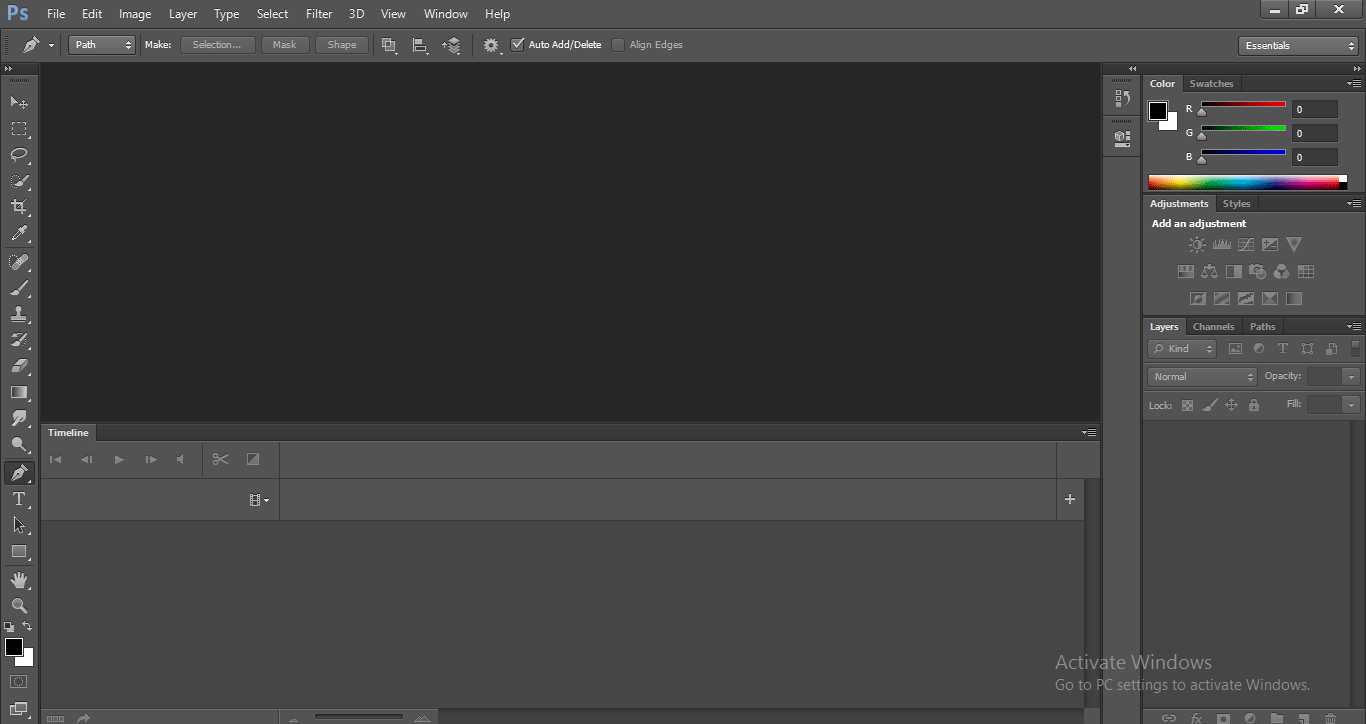Select the Quick Selection tool
The width and height of the screenshot is (1366, 724).
(x=19, y=181)
